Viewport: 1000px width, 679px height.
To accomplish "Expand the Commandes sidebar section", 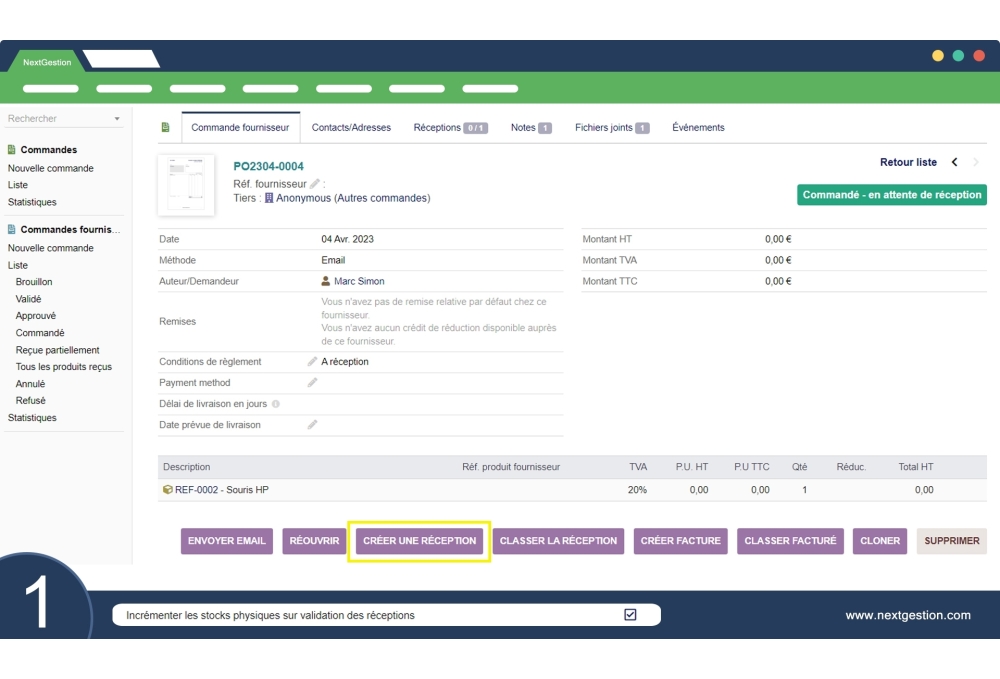I will pyautogui.click(x=48, y=150).
